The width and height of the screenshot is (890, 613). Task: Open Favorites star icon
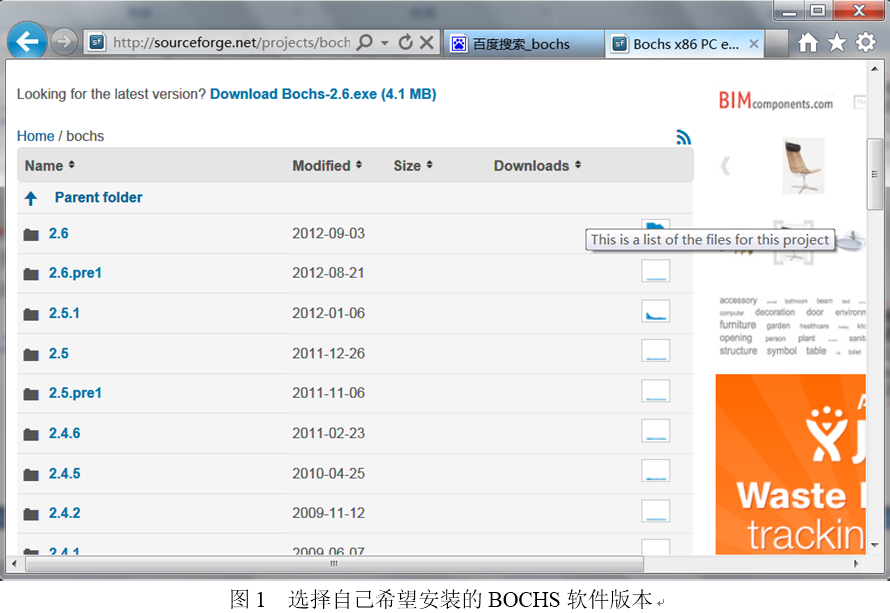coord(837,42)
